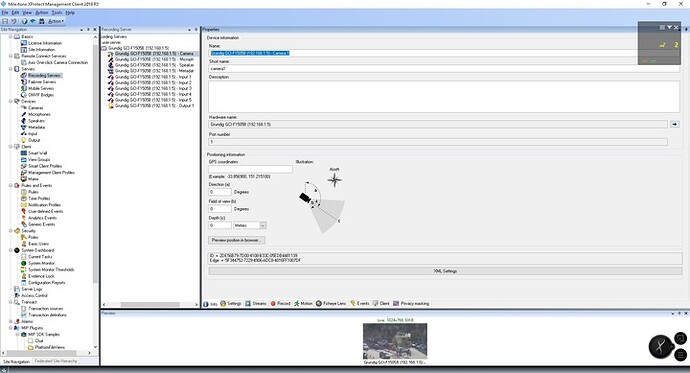Switch to the Motion tab
The width and height of the screenshot is (690, 373).
coord(303,304)
